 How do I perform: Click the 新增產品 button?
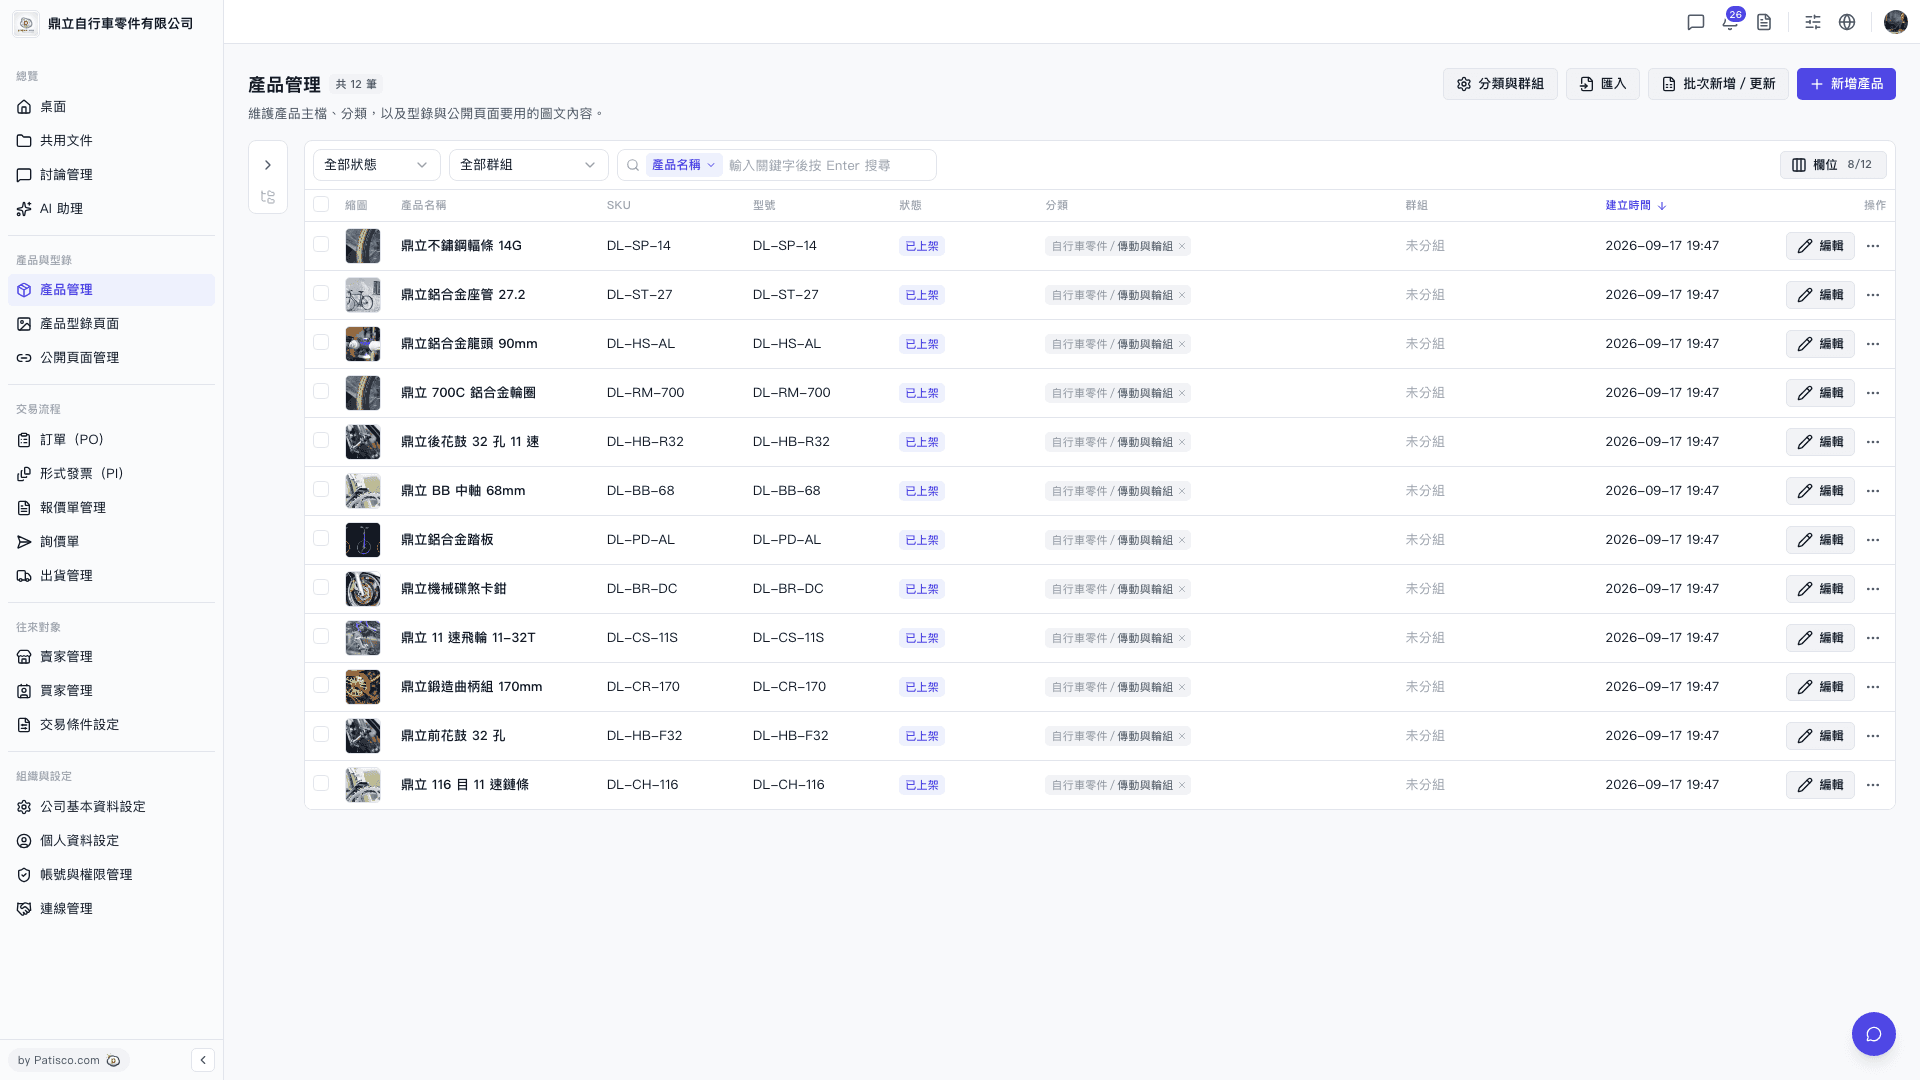coord(1846,84)
